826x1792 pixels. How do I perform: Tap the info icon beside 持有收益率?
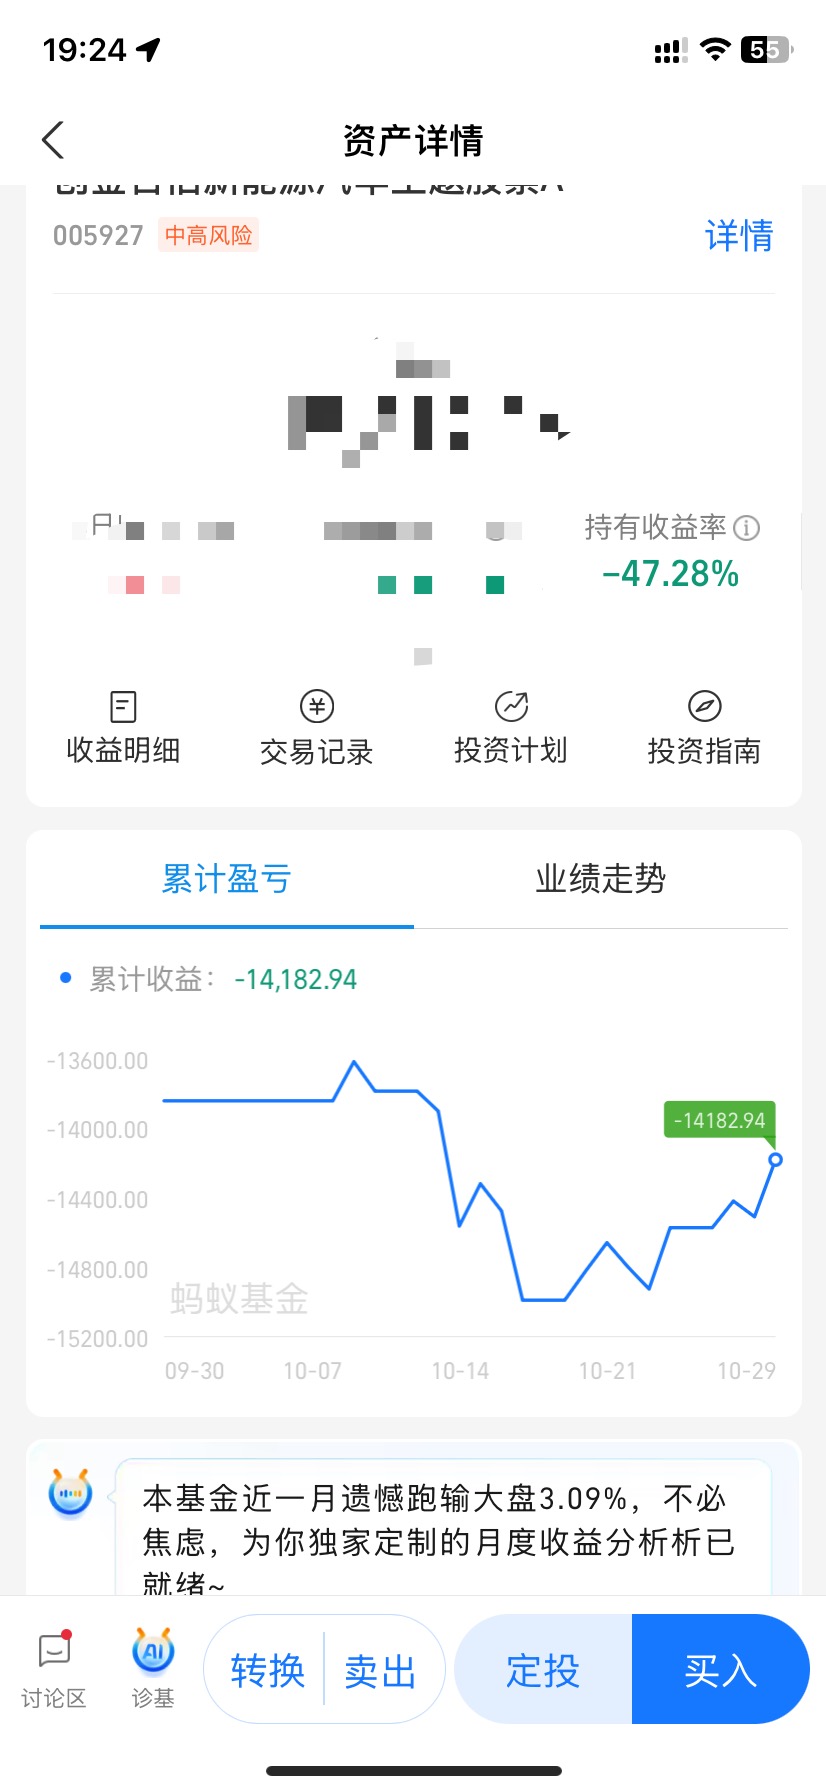(x=747, y=528)
